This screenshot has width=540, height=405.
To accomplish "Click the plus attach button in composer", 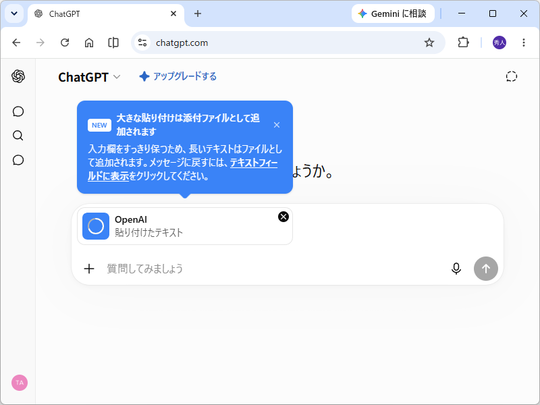I will tap(89, 269).
